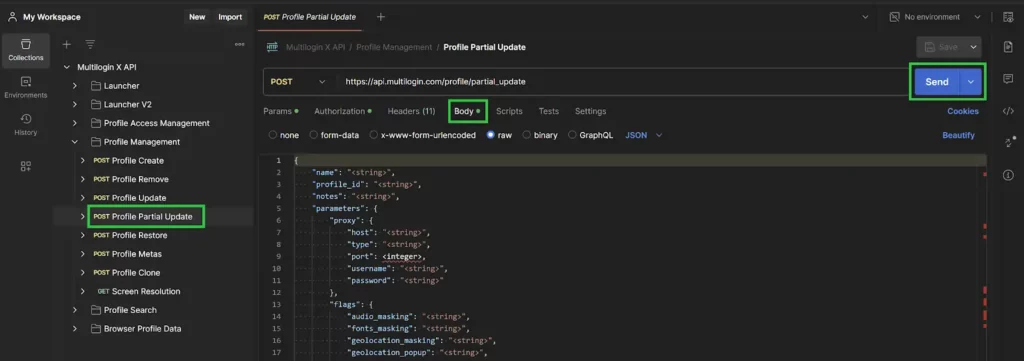Viewport: 1024px width, 361px height.
Task: Open the configure sidebar apps icon
Action: click(x=25, y=166)
